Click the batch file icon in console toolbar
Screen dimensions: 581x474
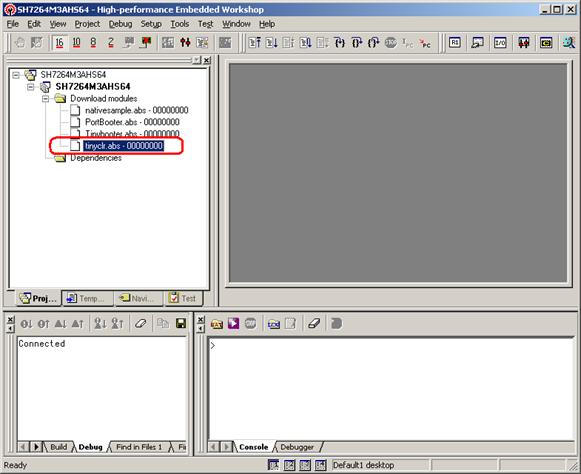click(x=217, y=324)
